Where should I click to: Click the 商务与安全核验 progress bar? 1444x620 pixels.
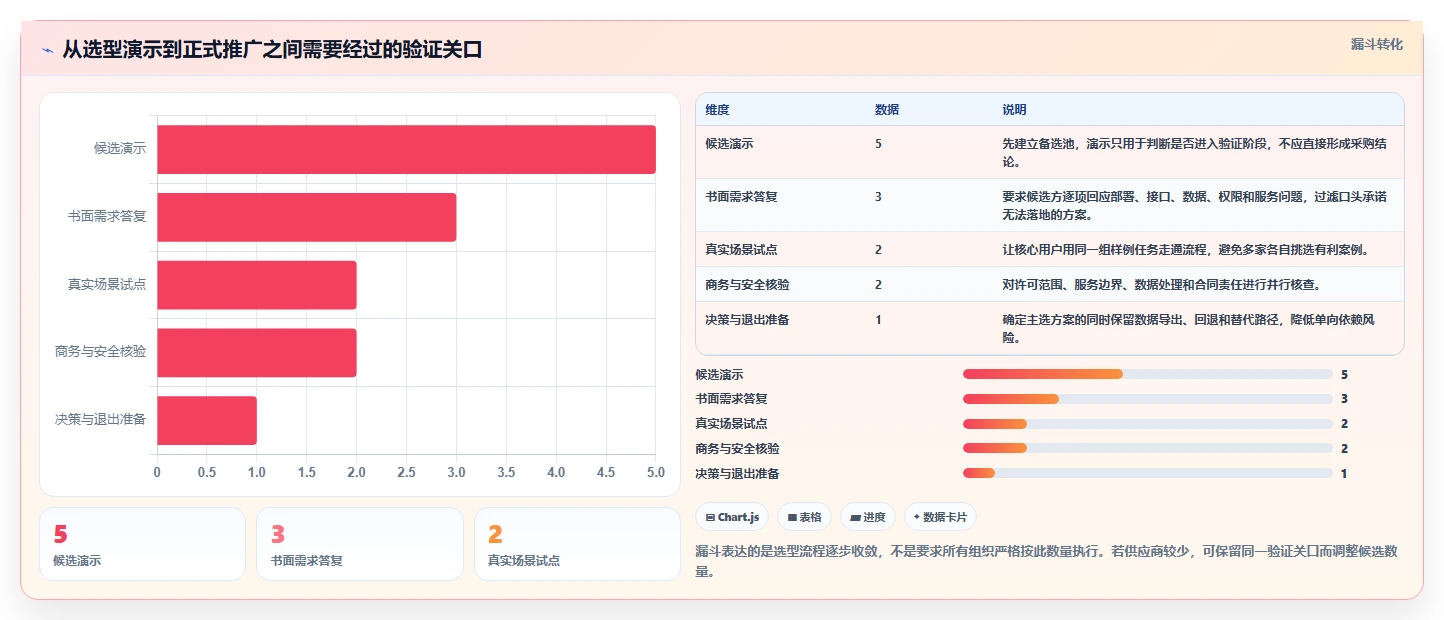click(1148, 449)
